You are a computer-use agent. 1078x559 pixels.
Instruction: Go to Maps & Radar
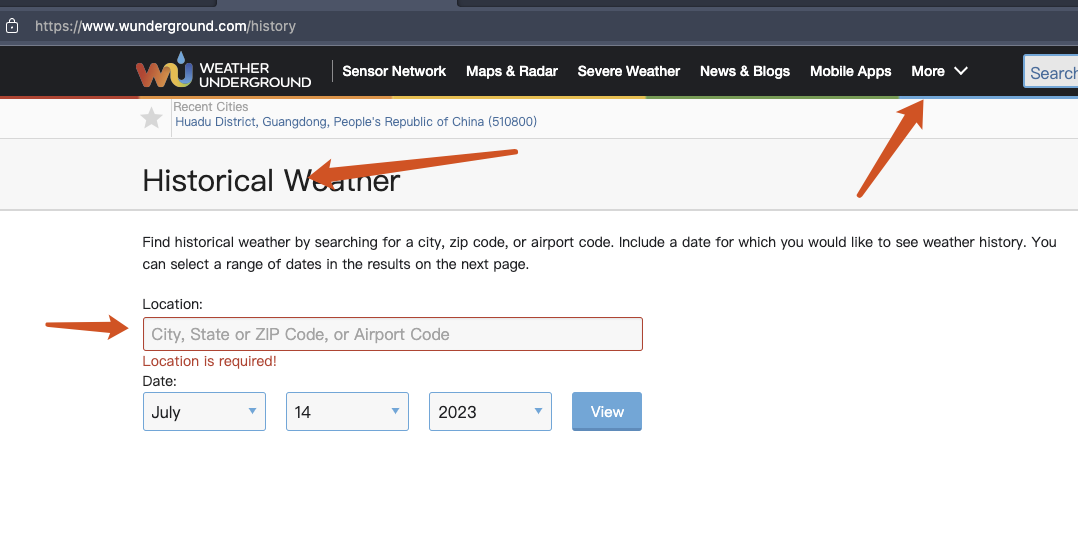coord(512,71)
